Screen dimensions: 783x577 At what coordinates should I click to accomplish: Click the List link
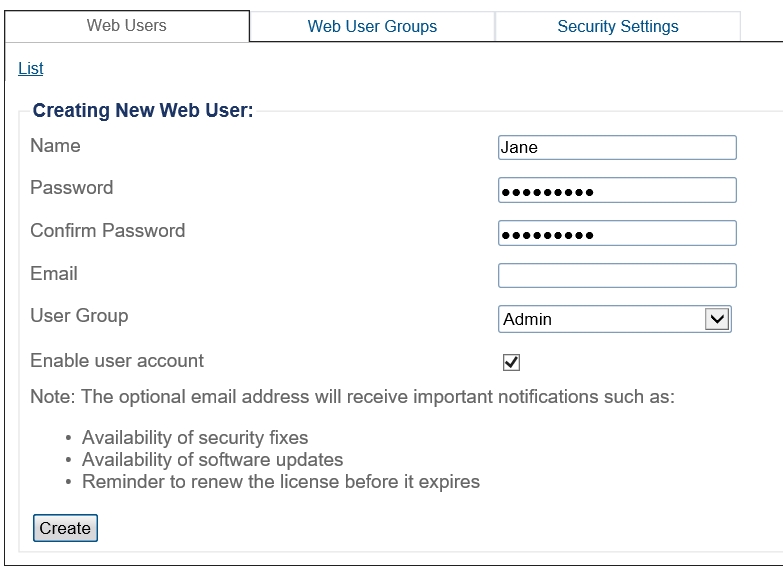31,69
